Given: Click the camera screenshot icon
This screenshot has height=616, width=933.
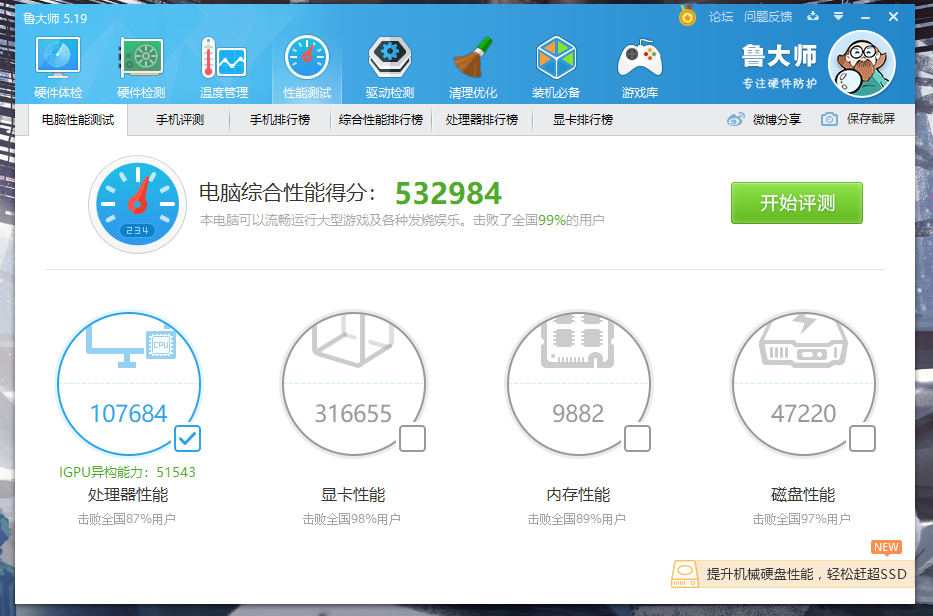Looking at the screenshot, I should tap(829, 120).
